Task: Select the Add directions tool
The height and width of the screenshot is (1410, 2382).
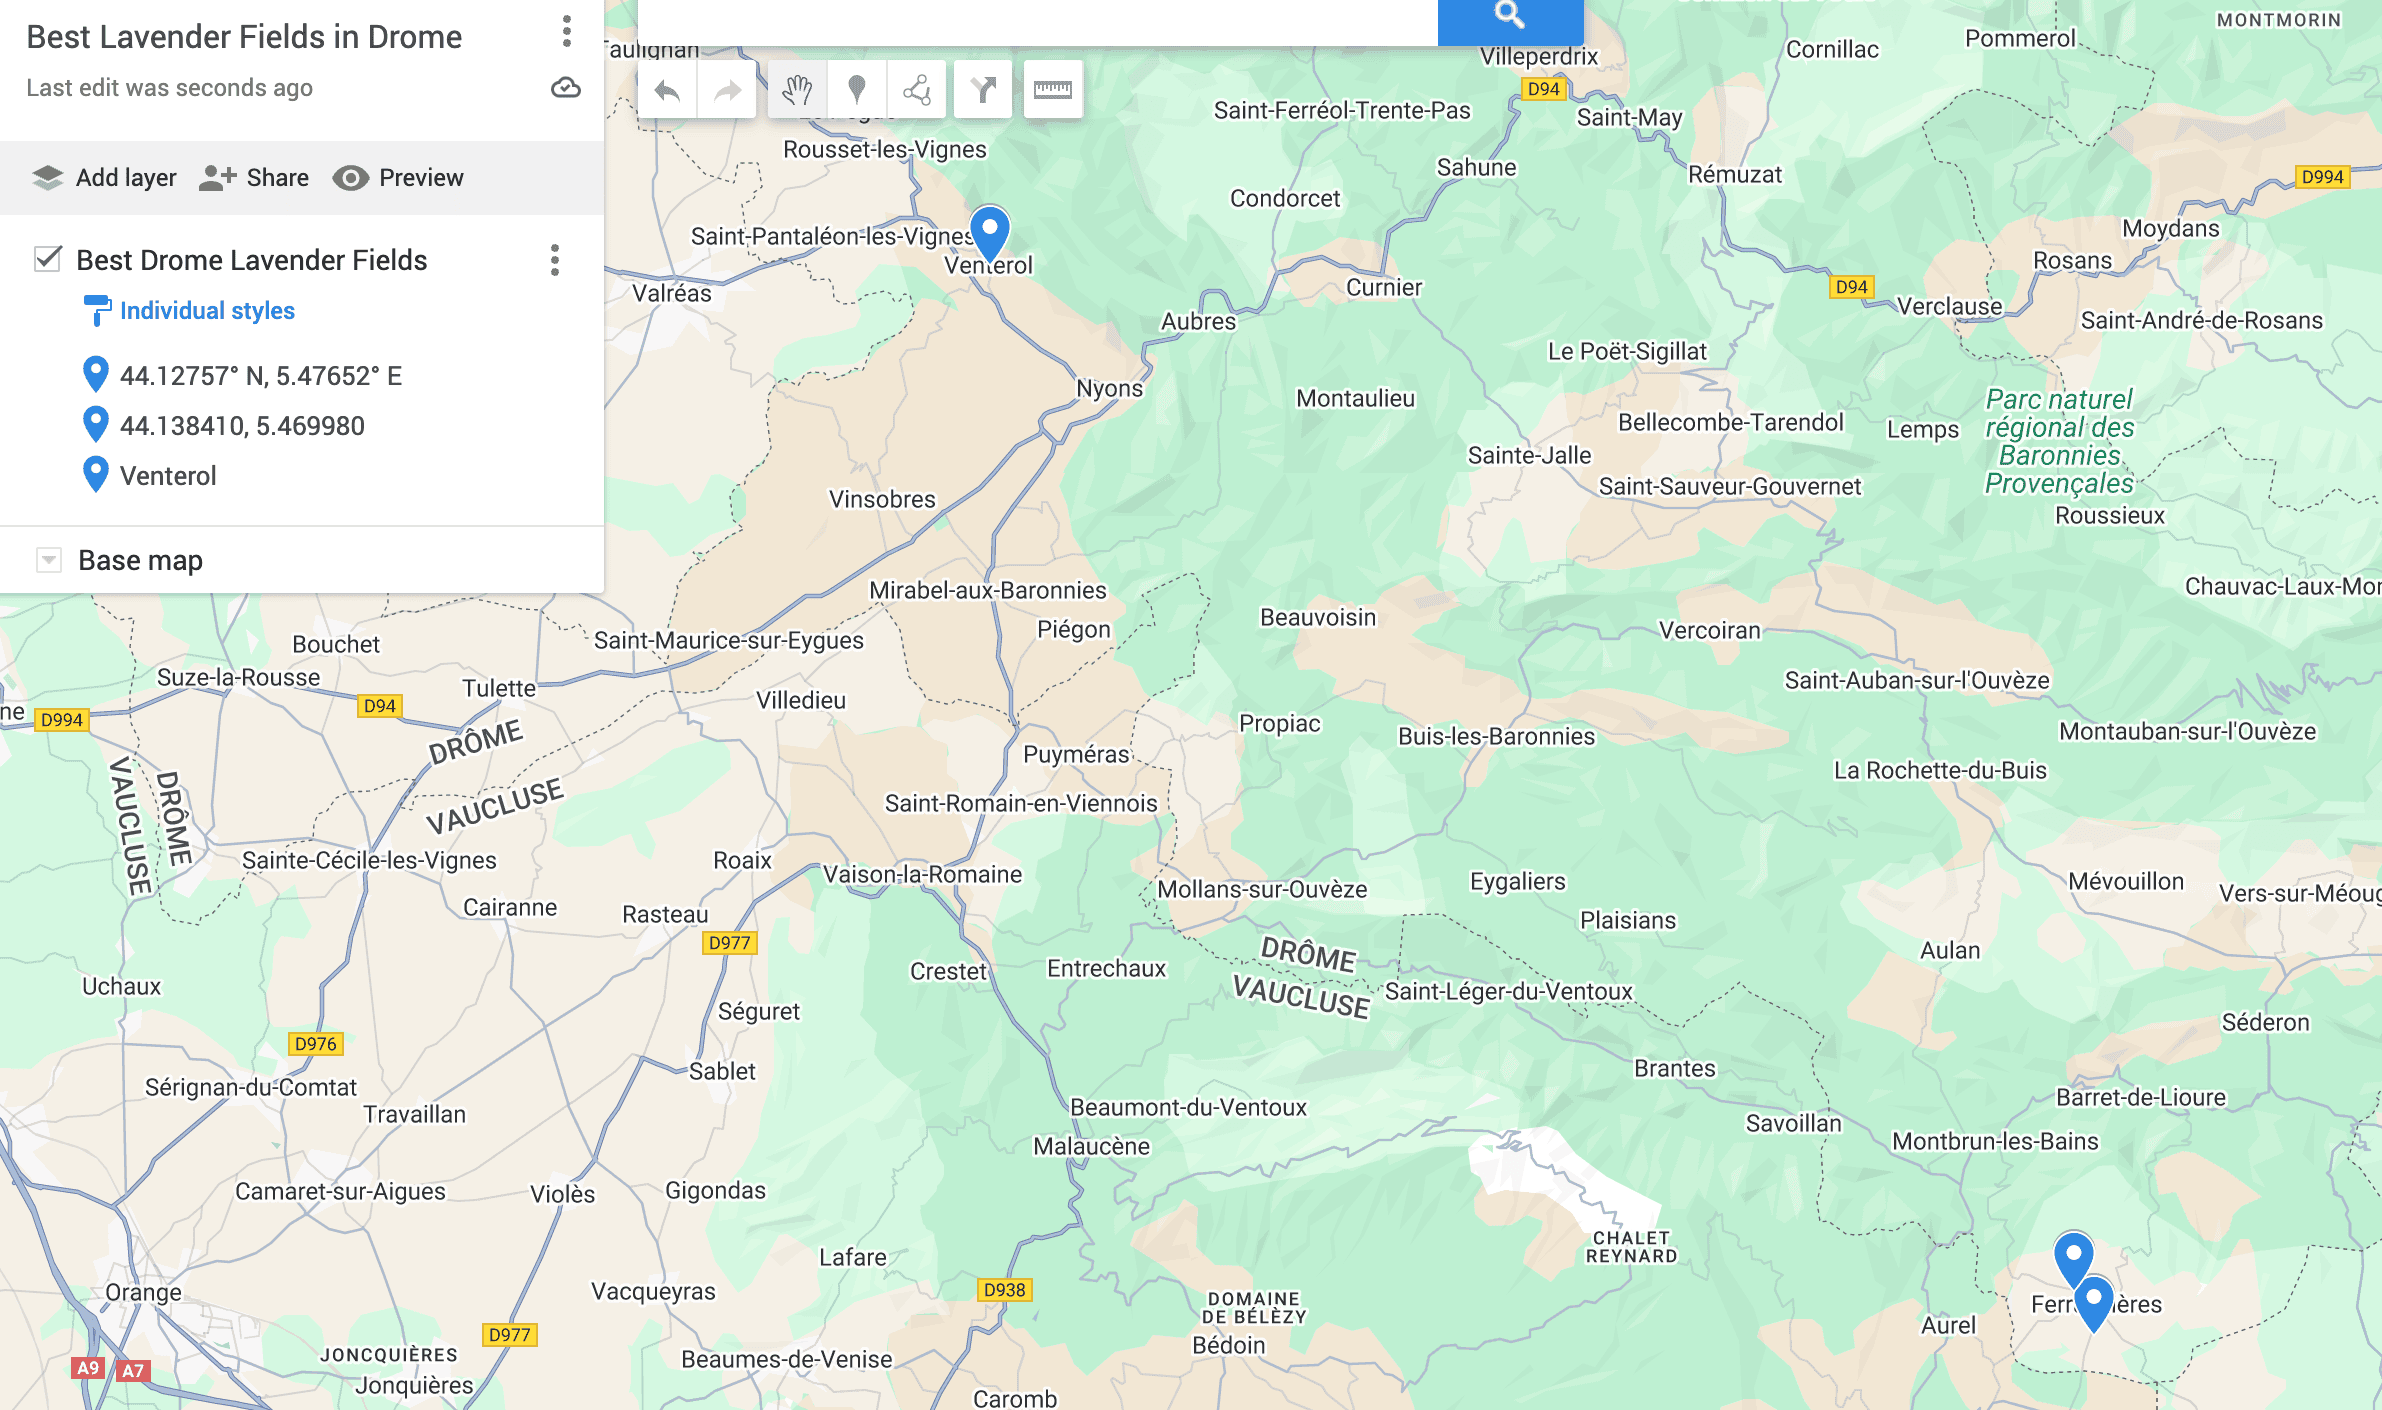Action: (x=983, y=90)
